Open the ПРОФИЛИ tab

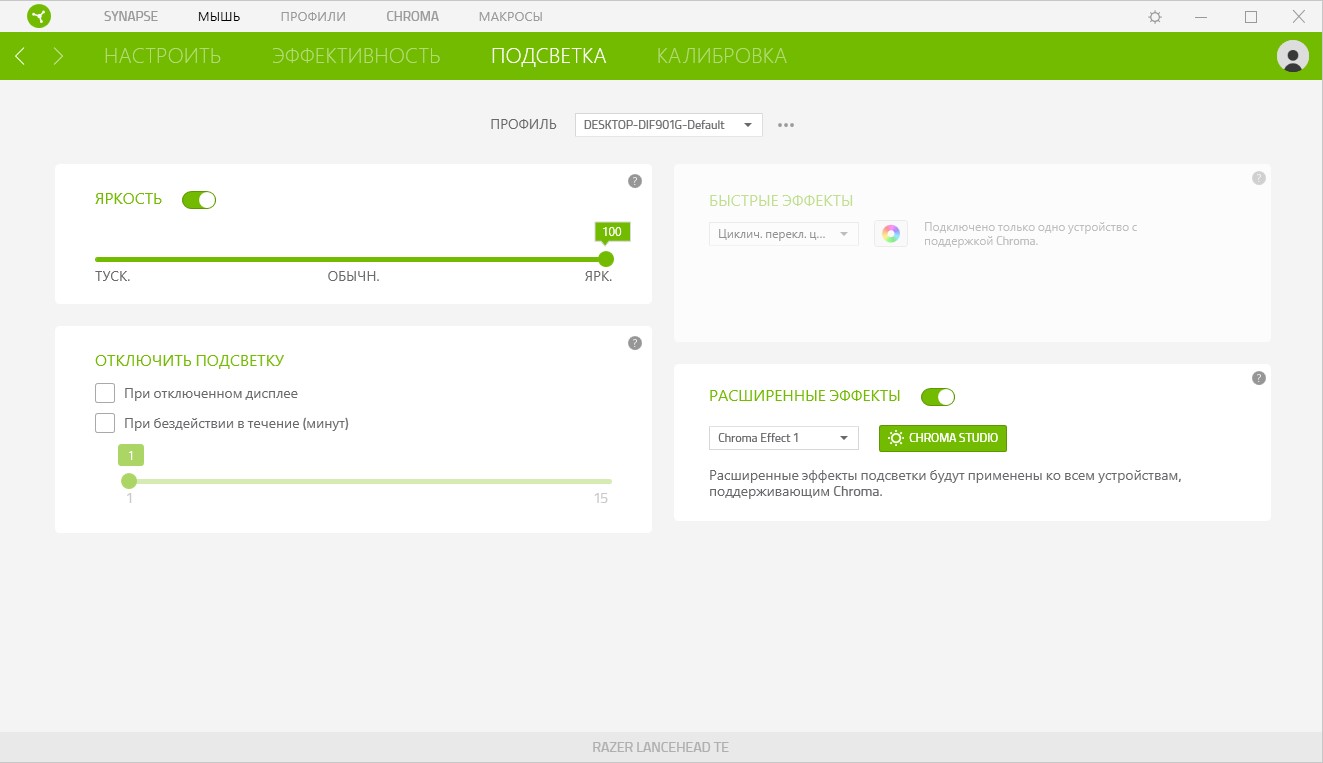[x=313, y=17]
